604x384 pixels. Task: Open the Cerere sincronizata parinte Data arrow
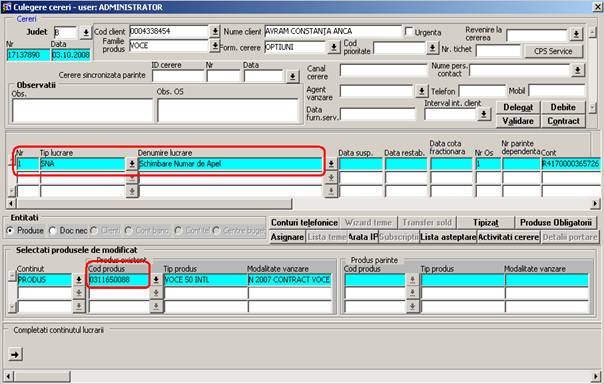292,76
